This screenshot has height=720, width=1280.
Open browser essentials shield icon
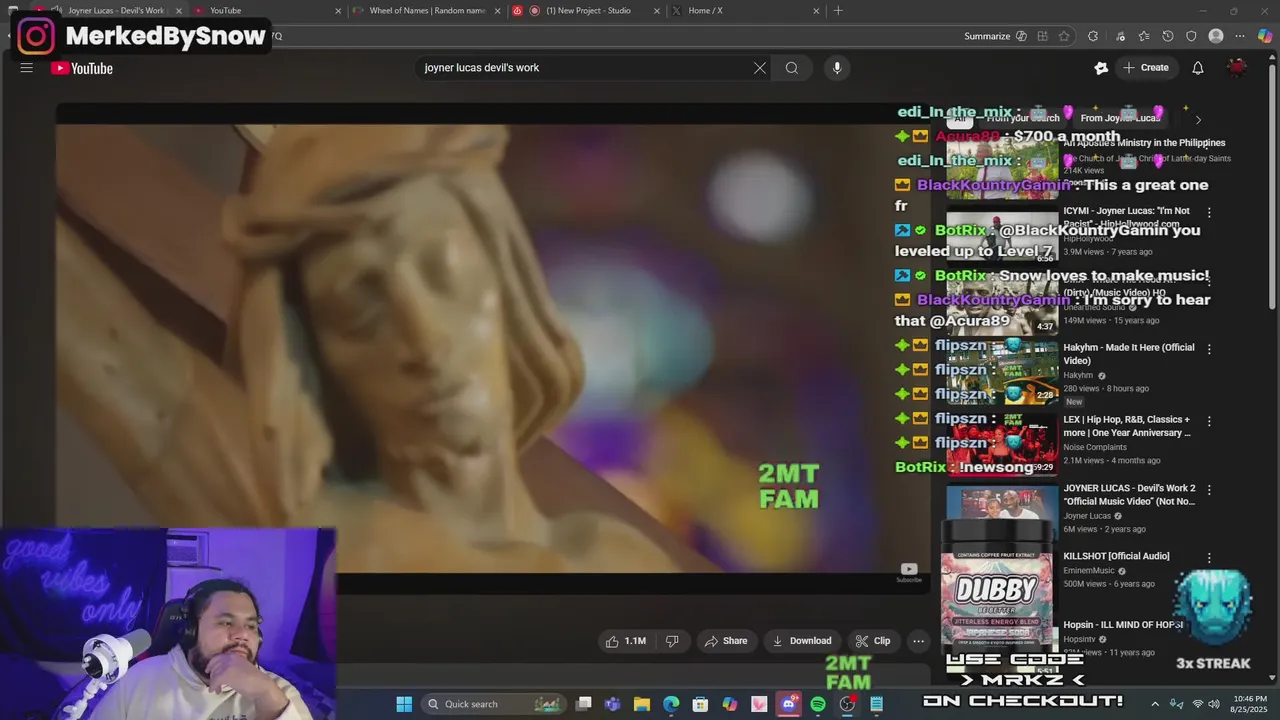tap(1191, 36)
